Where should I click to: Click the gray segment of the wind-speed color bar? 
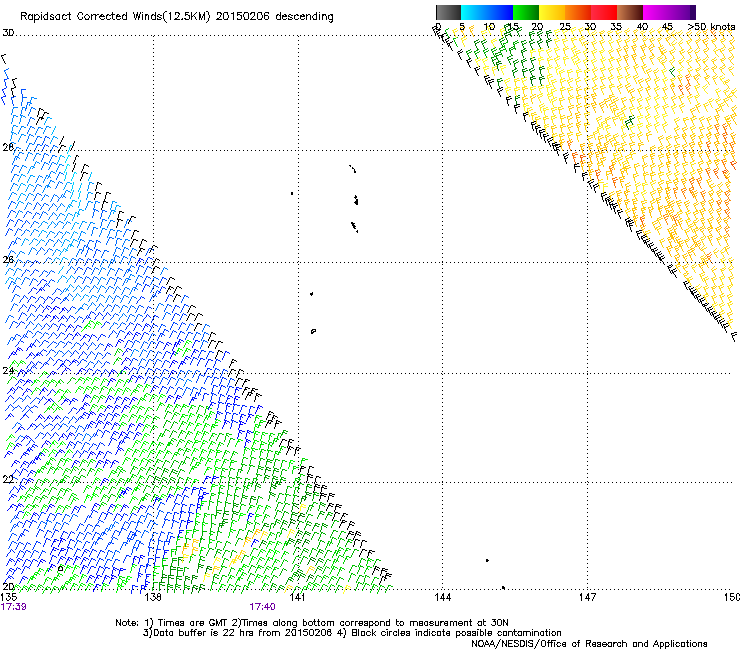pyautogui.click(x=448, y=12)
